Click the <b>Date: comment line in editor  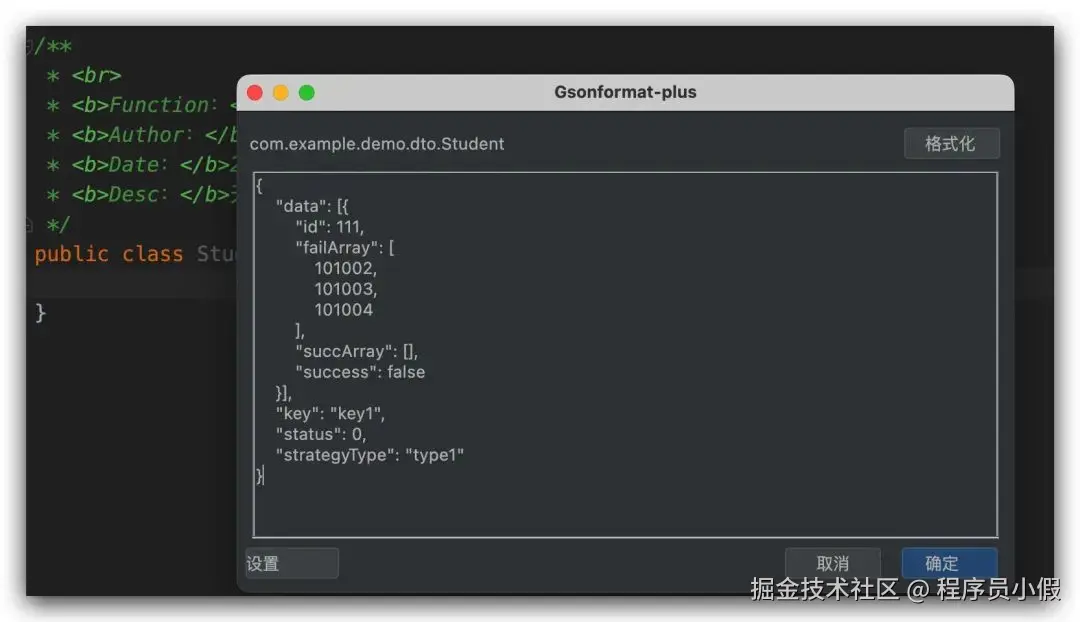click(141, 165)
